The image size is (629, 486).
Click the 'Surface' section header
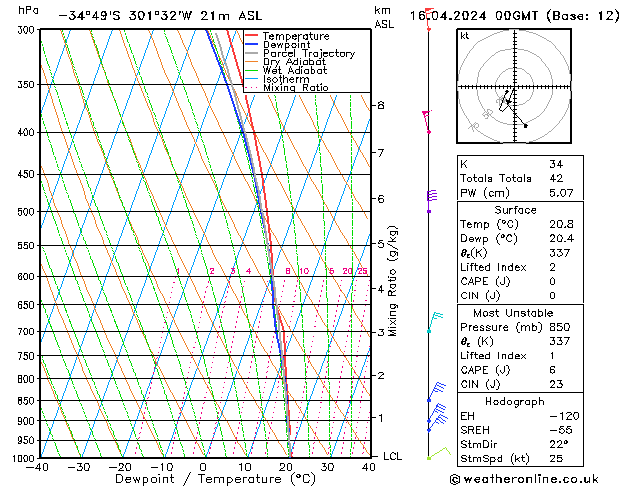[x=515, y=210]
